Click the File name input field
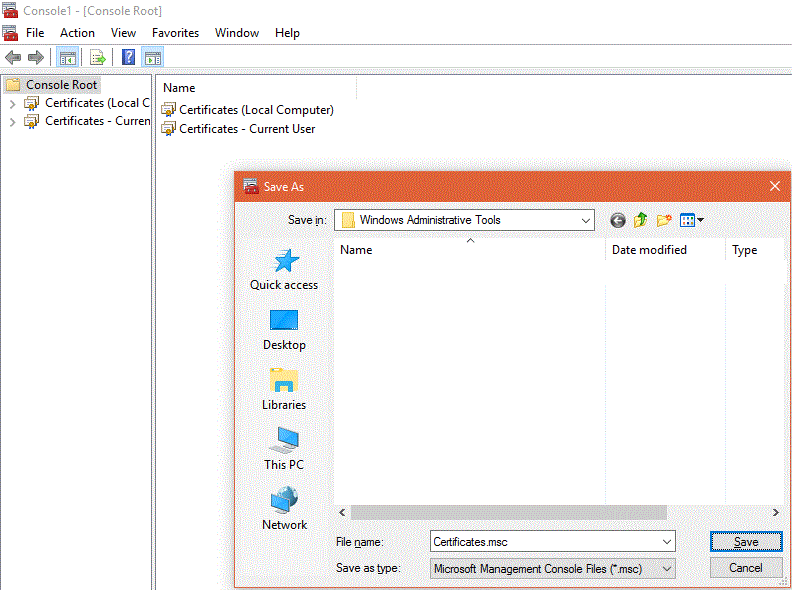This screenshot has height=590, width=792. 545,542
